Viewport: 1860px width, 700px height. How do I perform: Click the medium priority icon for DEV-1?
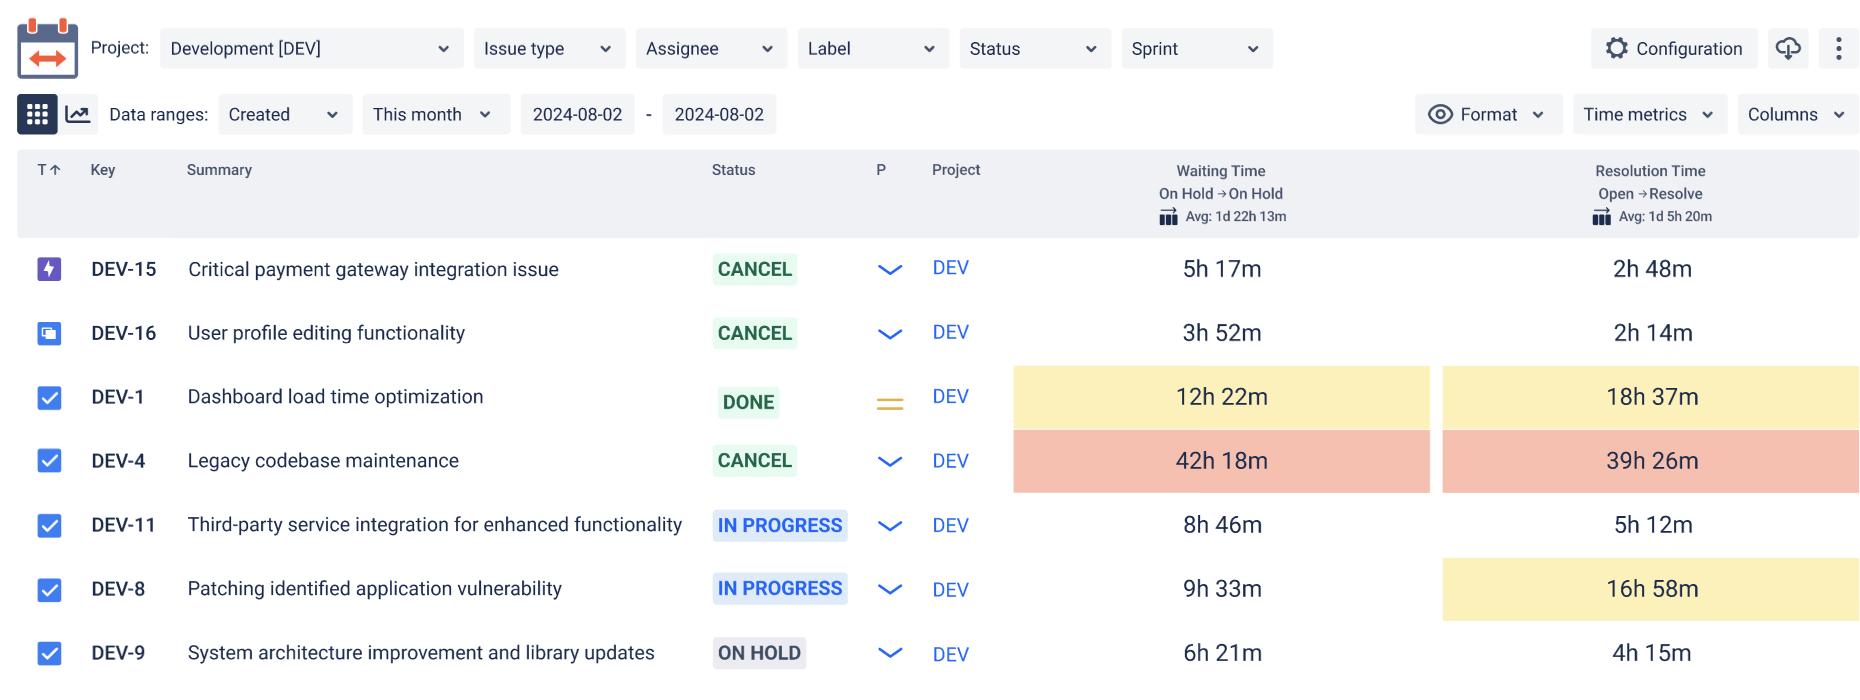pos(890,404)
